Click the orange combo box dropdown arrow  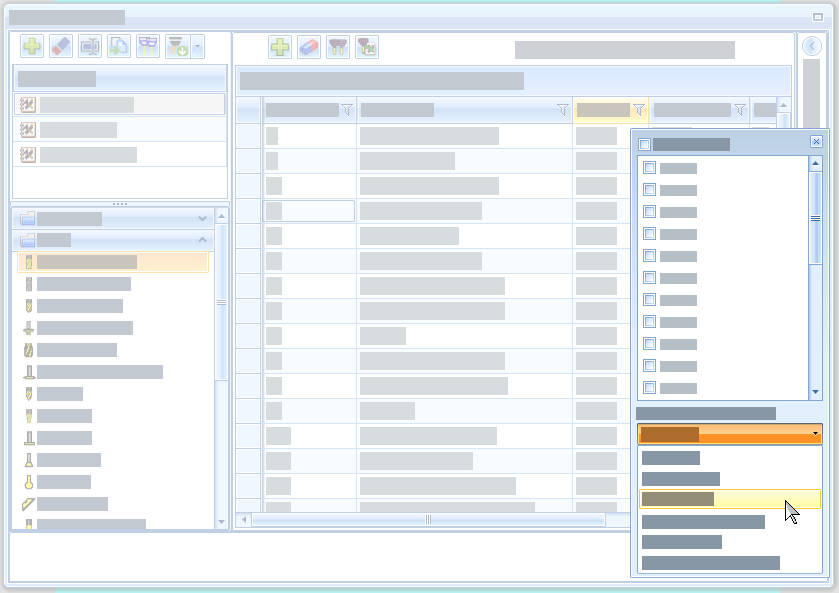click(815, 434)
